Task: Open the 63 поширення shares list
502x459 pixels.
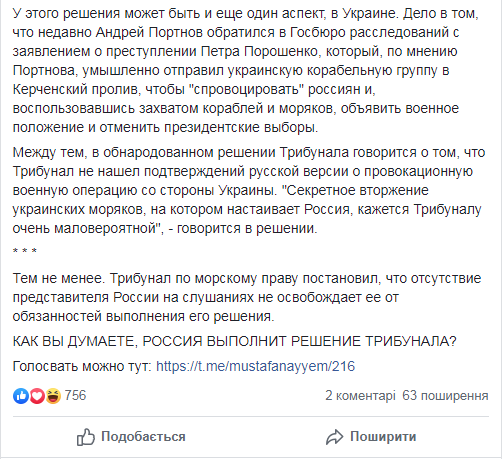Action: coord(445,396)
